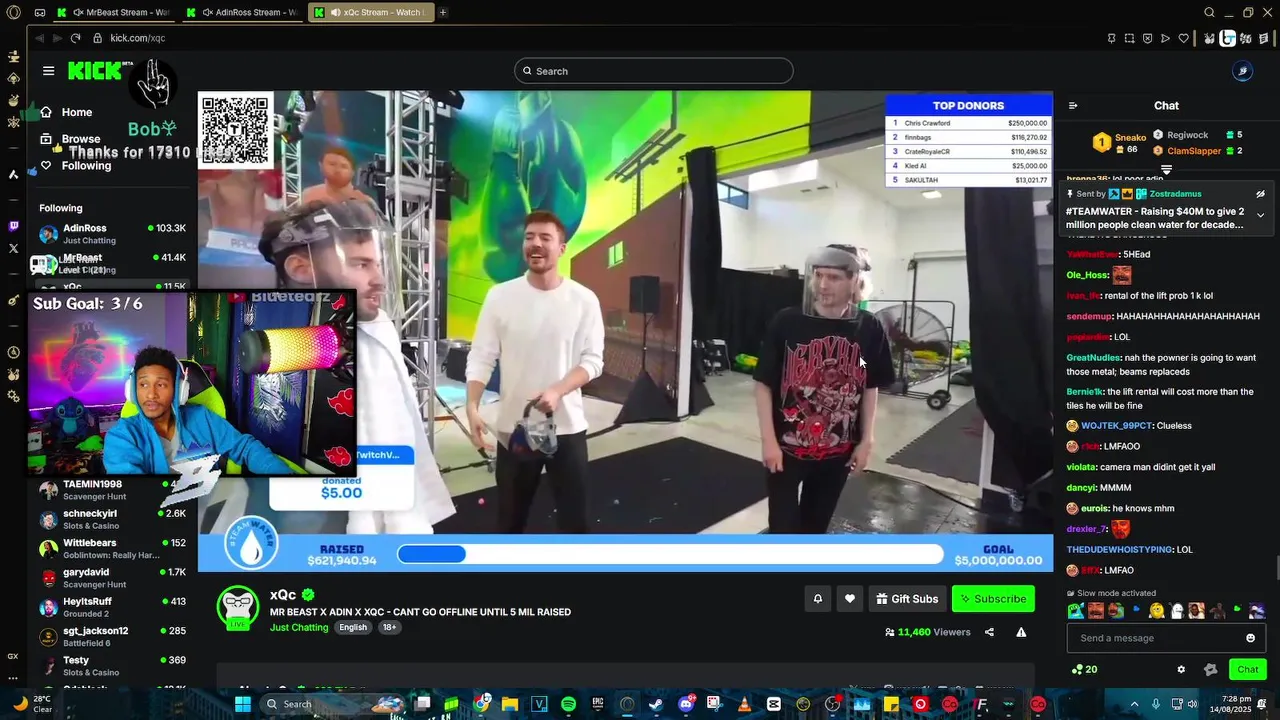Switch to the MrBeast Stream browser tab

click(114, 12)
